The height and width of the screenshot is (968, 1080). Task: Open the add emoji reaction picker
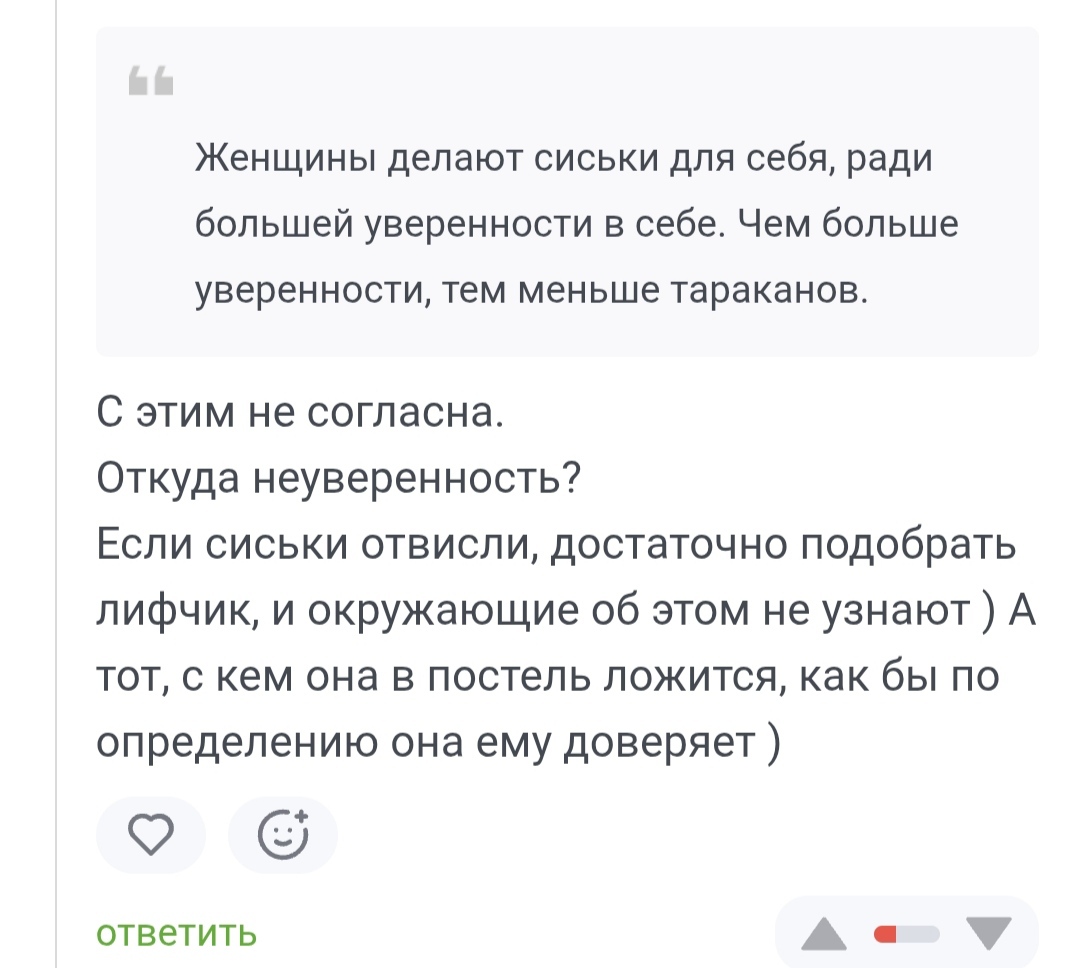(x=283, y=835)
